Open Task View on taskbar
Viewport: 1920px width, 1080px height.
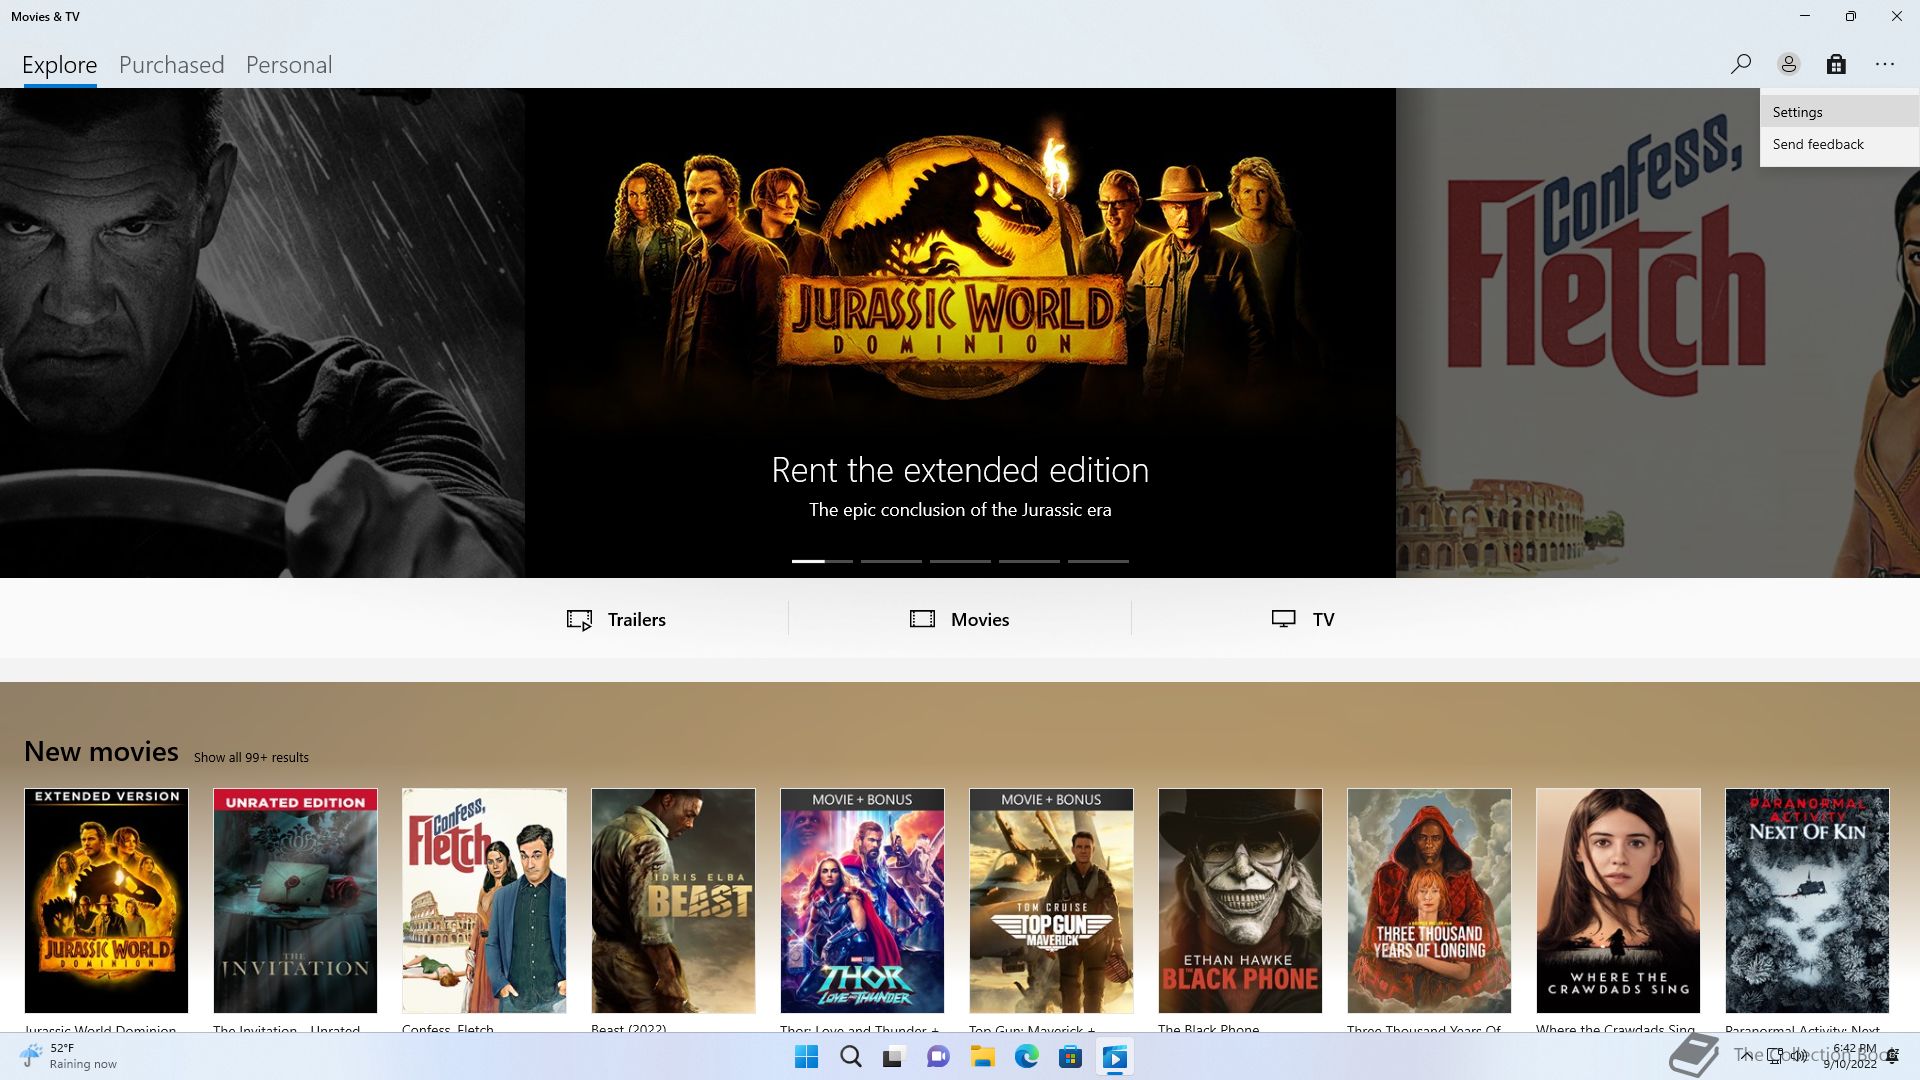coord(894,1057)
